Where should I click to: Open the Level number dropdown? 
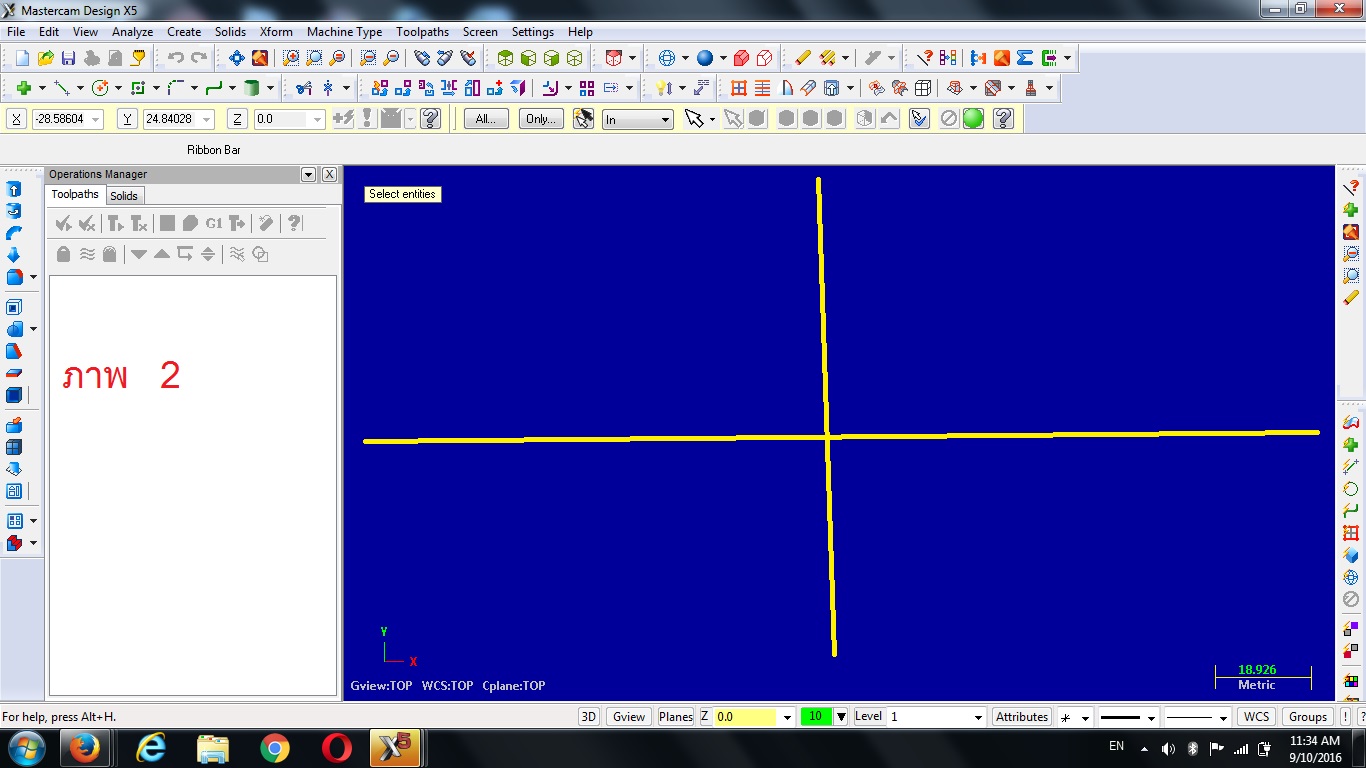click(x=978, y=718)
